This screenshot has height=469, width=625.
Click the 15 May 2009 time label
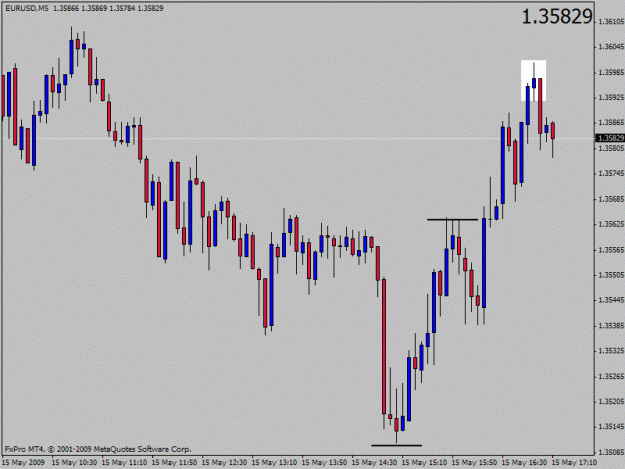click(x=24, y=463)
